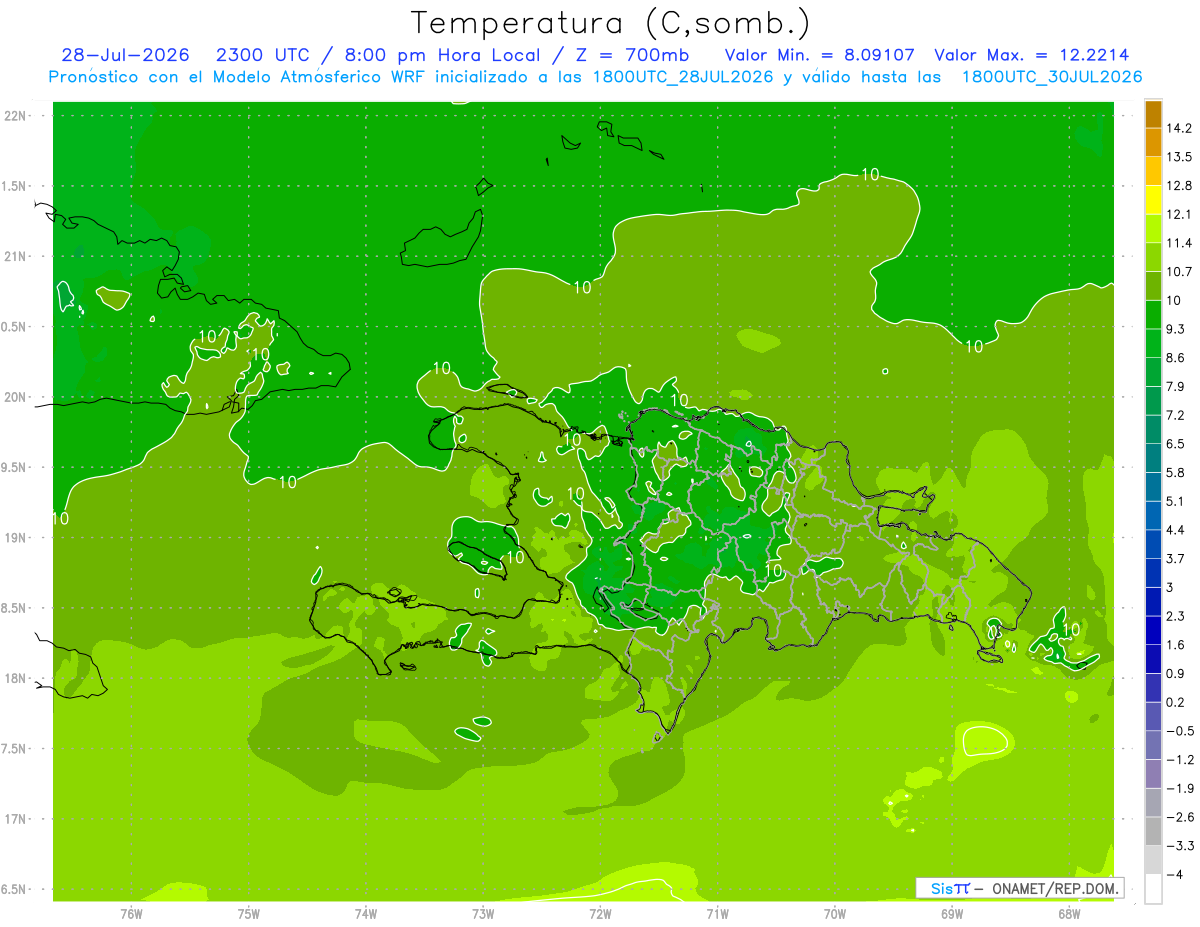Click the legend value "10.7"
1200x927 pixels.
pyautogui.click(x=1180, y=272)
